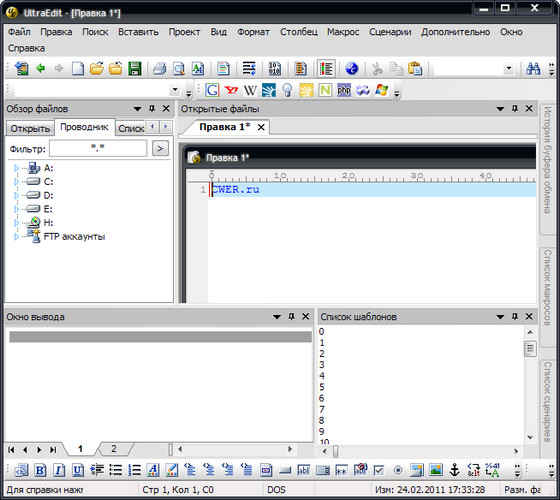The height and width of the screenshot is (500, 560).
Task: Pin the Список шаблонов panel
Action: coord(515,316)
